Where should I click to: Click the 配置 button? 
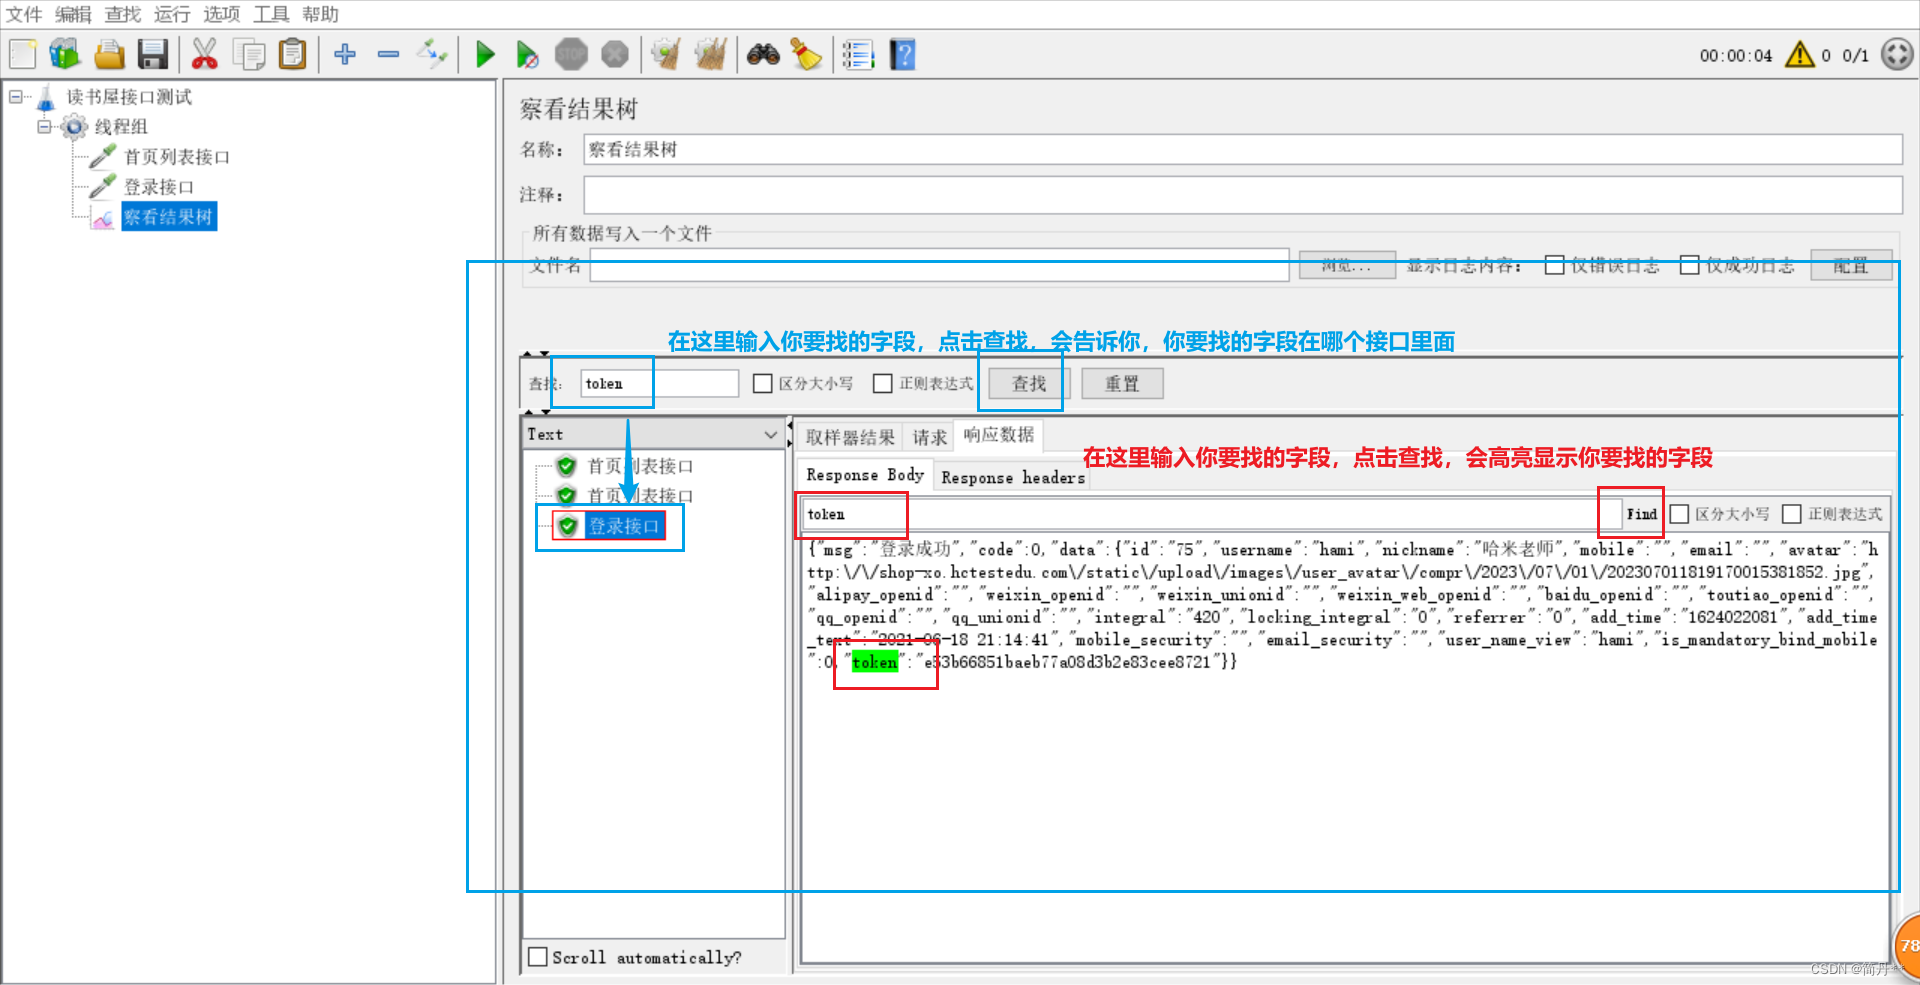[1851, 265]
